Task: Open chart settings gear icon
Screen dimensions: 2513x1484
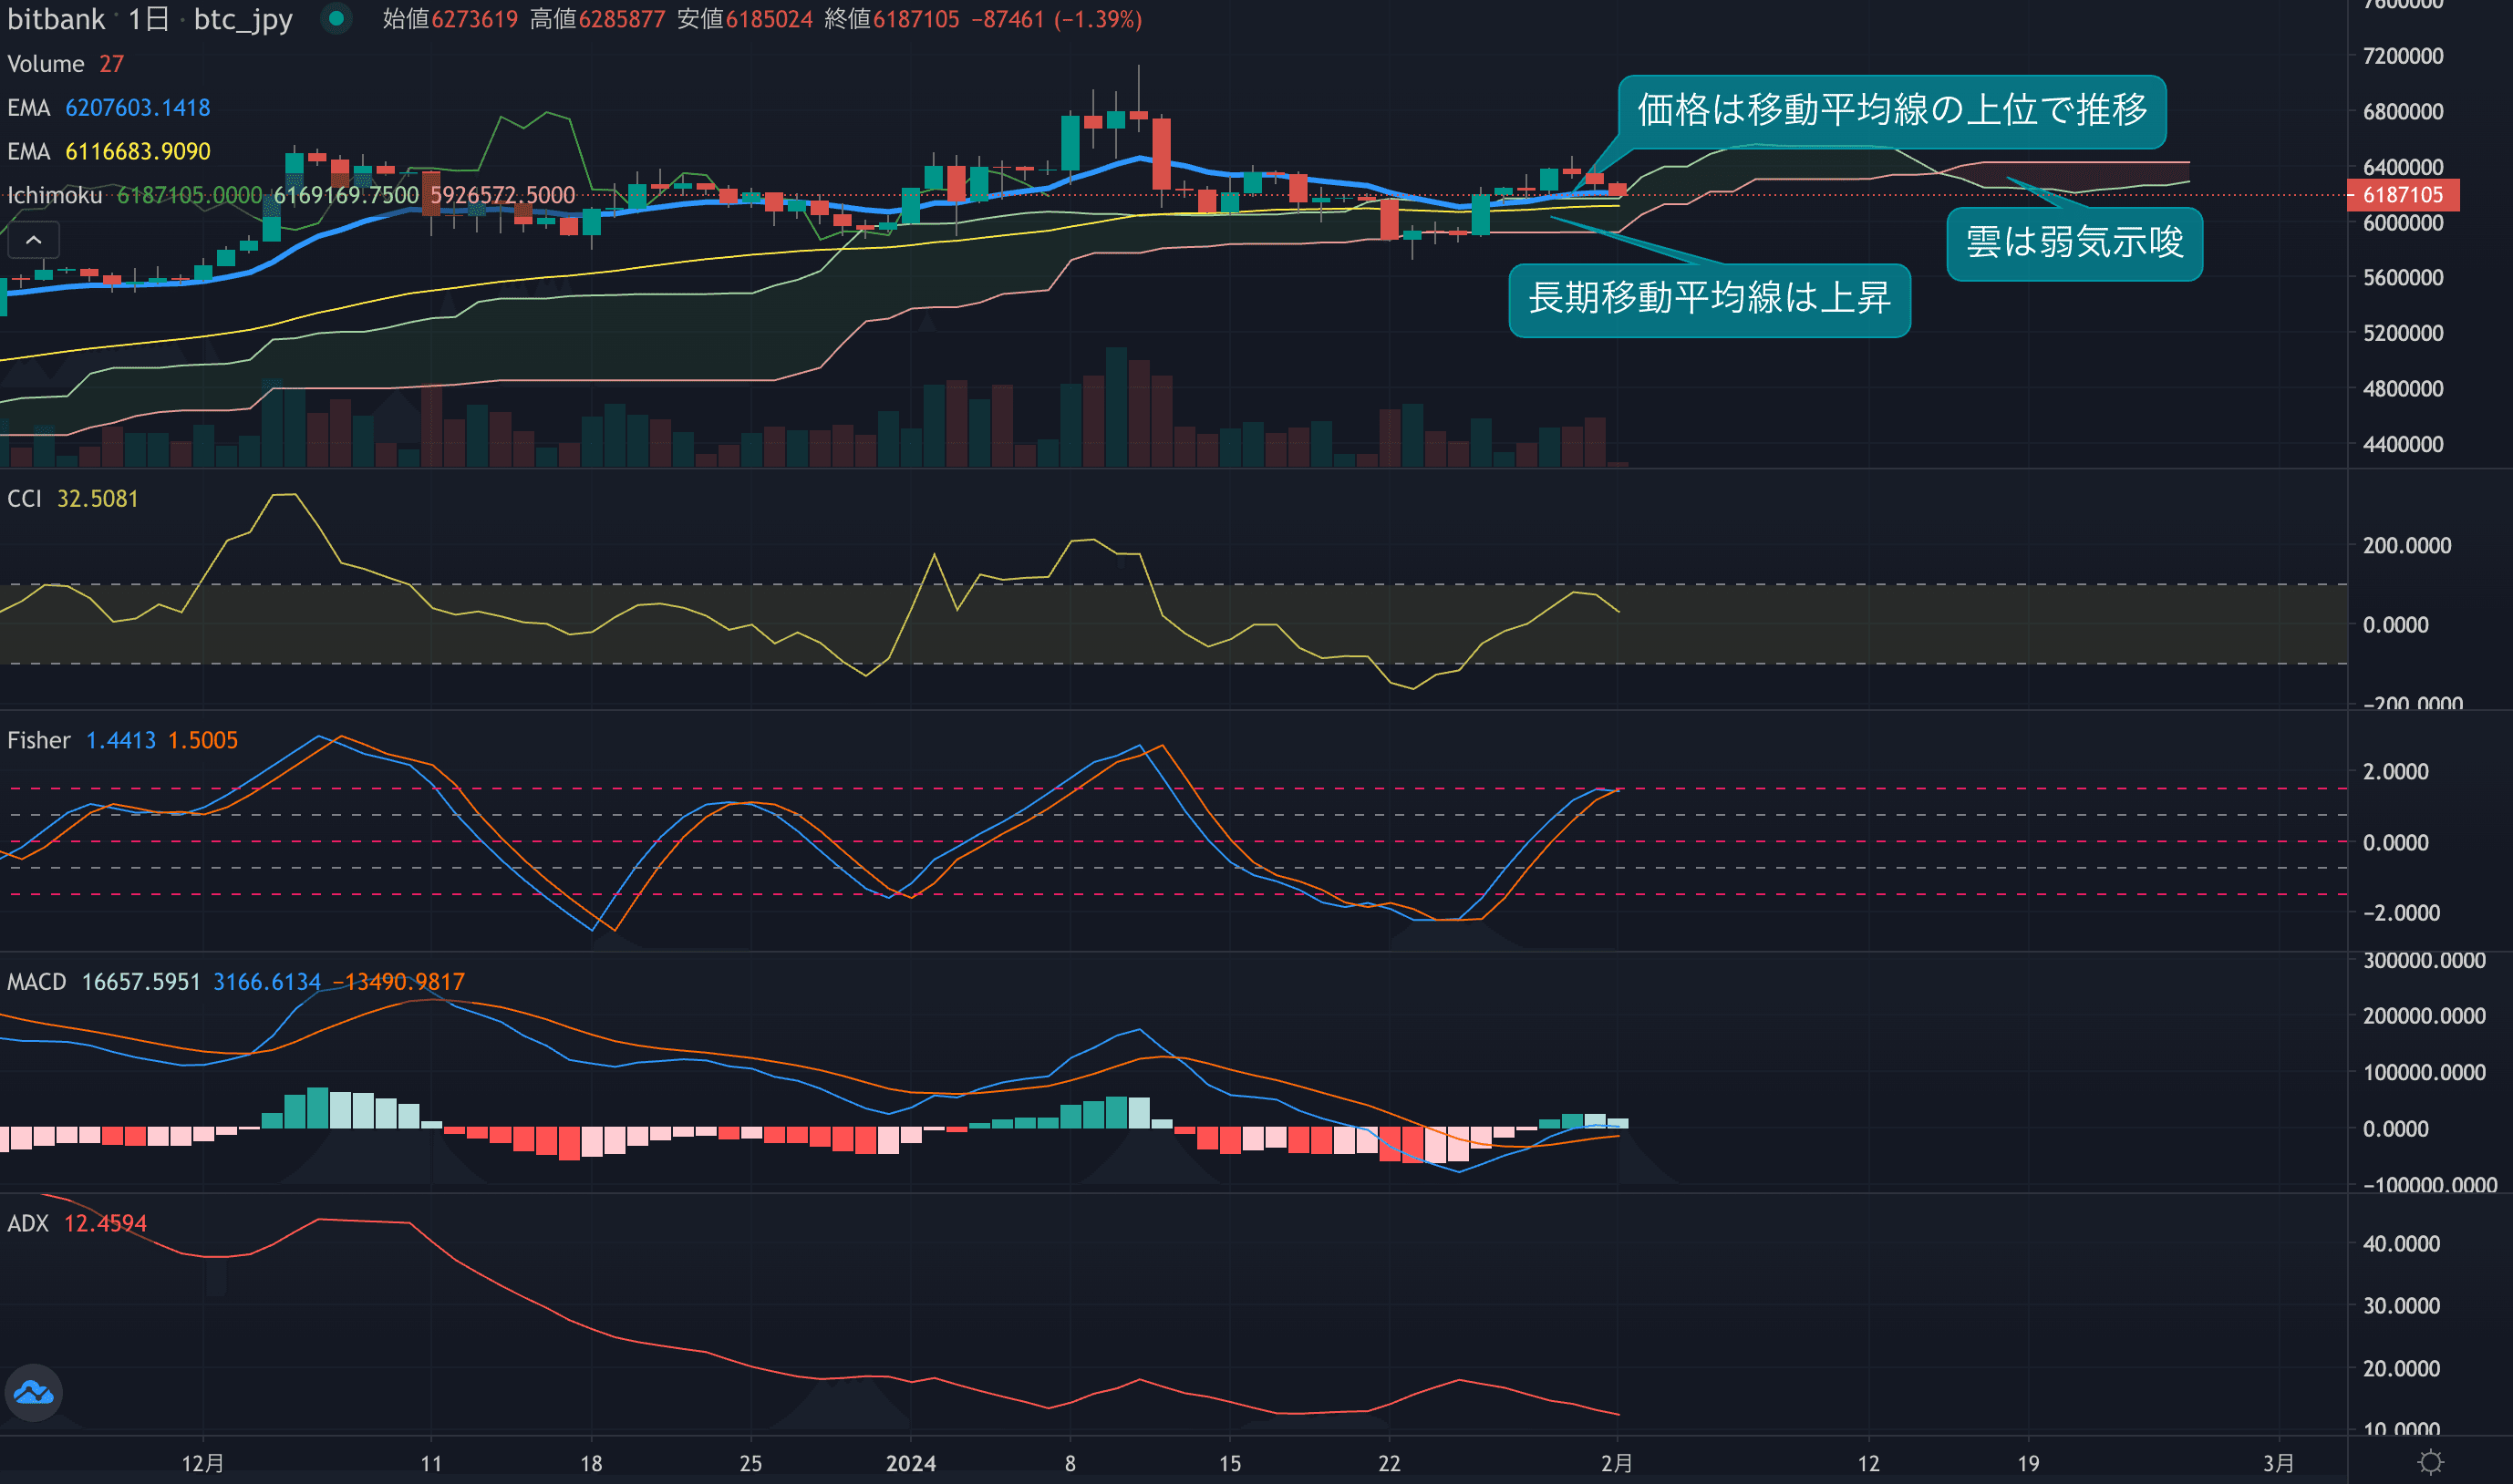Action: 2430,1462
